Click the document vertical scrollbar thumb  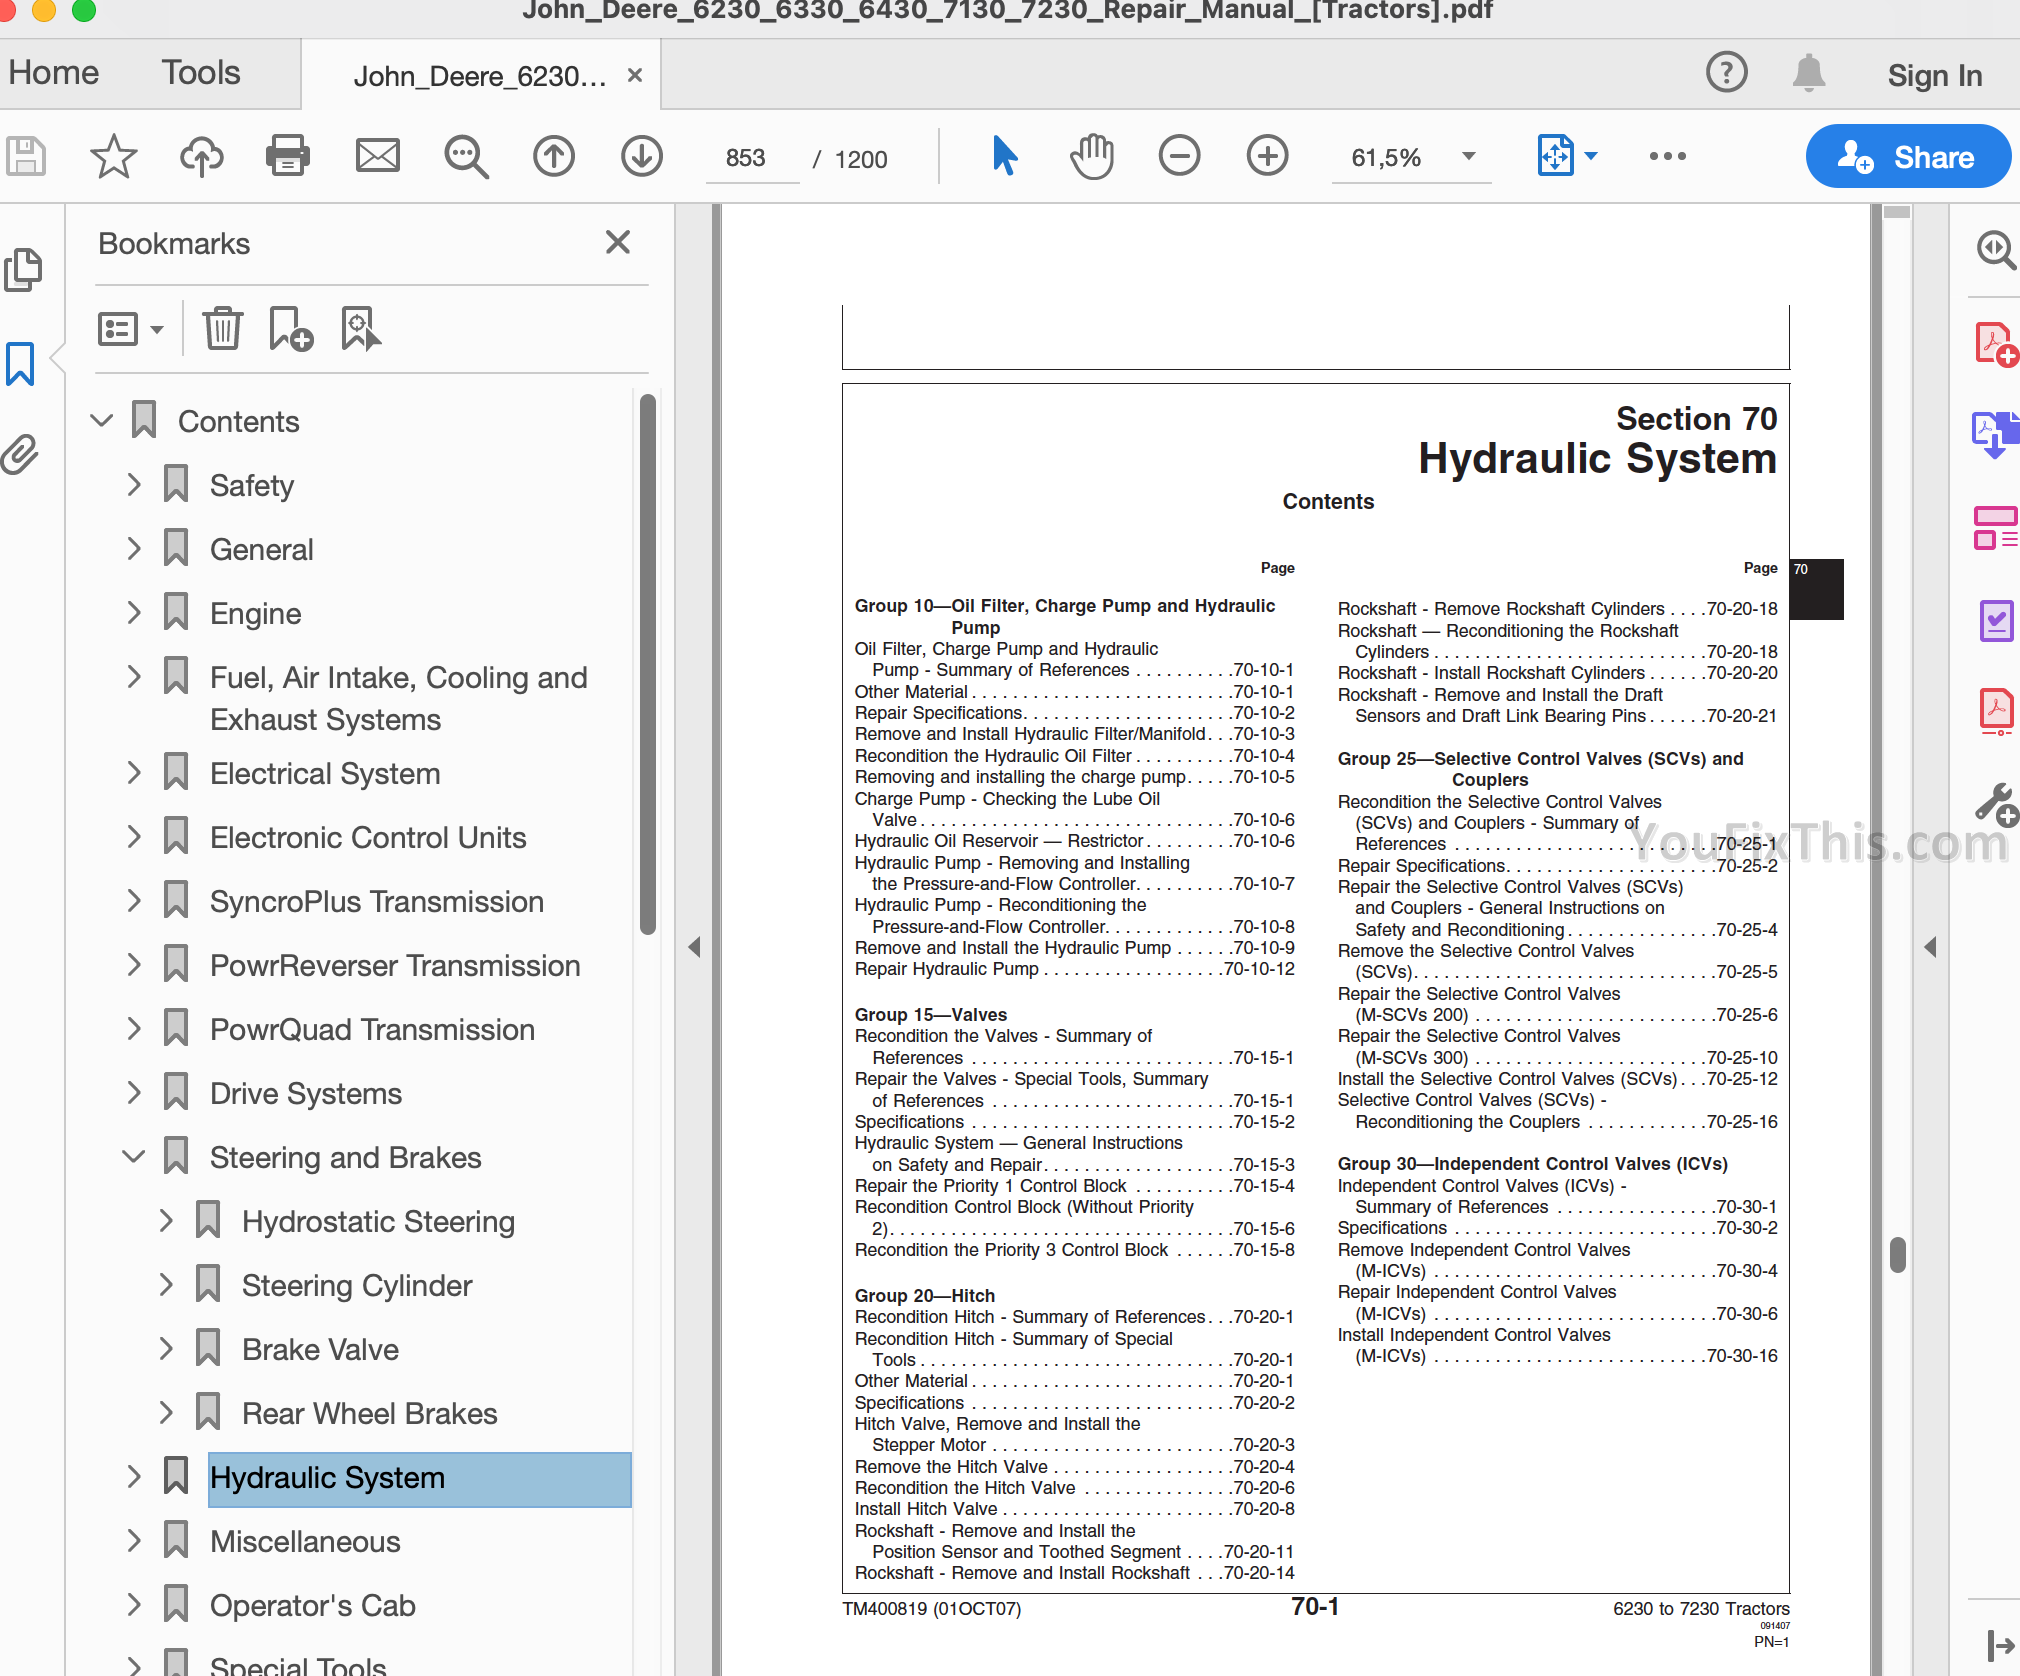pyautogui.click(x=1897, y=1254)
